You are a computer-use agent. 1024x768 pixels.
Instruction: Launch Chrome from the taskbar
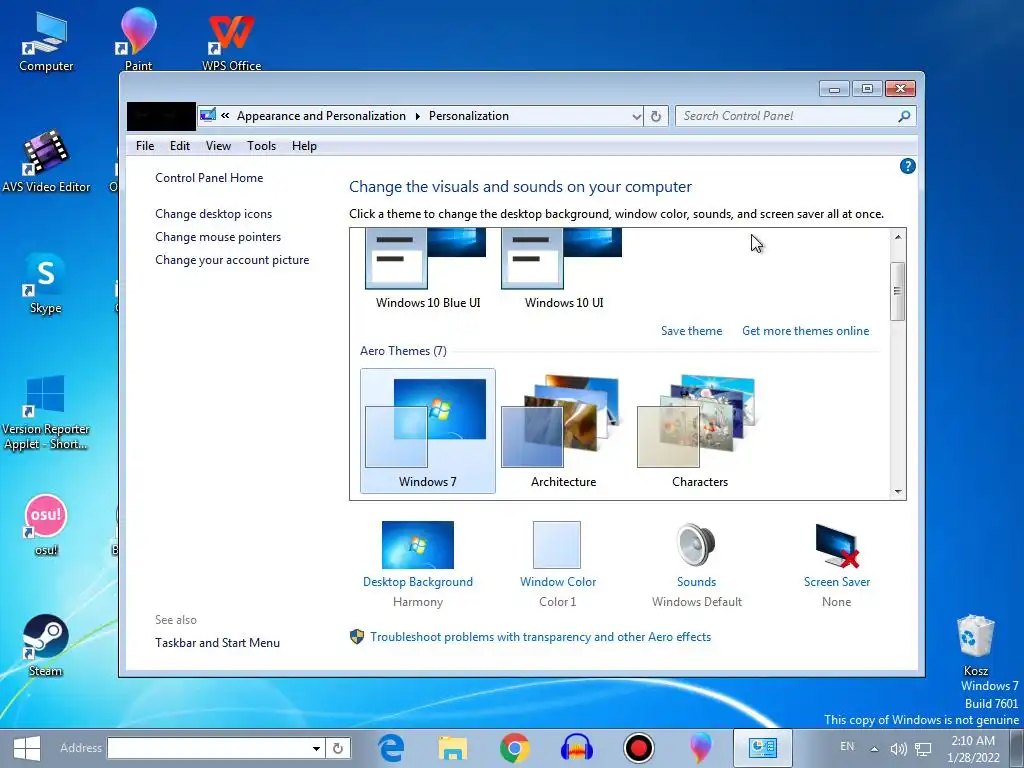tap(515, 748)
